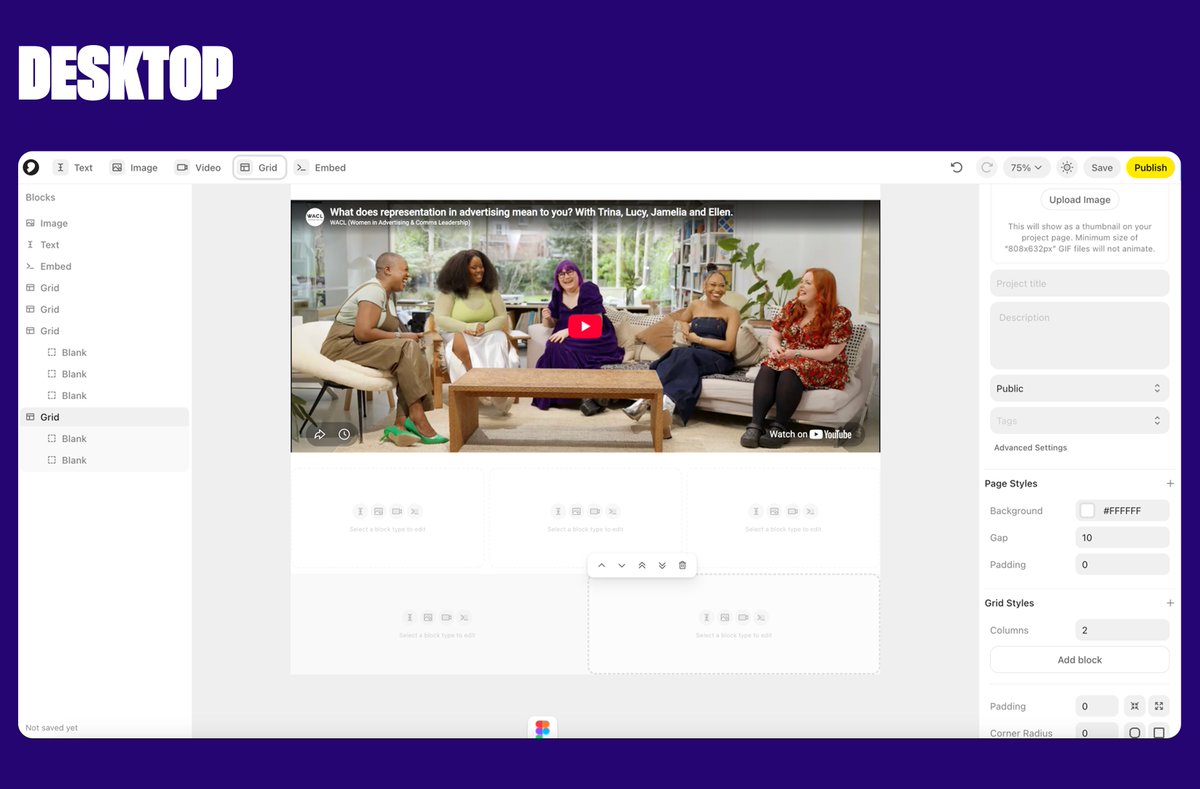Screen dimensions: 1200x789
Task: Select the highlighted Grid tool in toolbar
Action: [260, 167]
